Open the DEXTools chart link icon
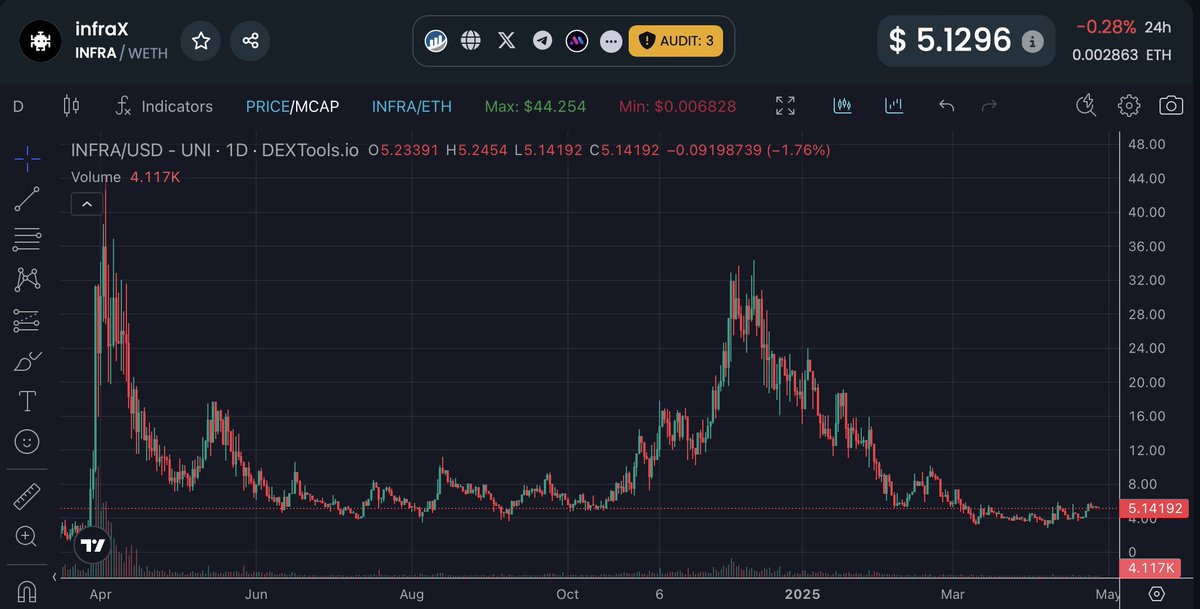Image resolution: width=1200 pixels, height=609 pixels. click(x=436, y=41)
